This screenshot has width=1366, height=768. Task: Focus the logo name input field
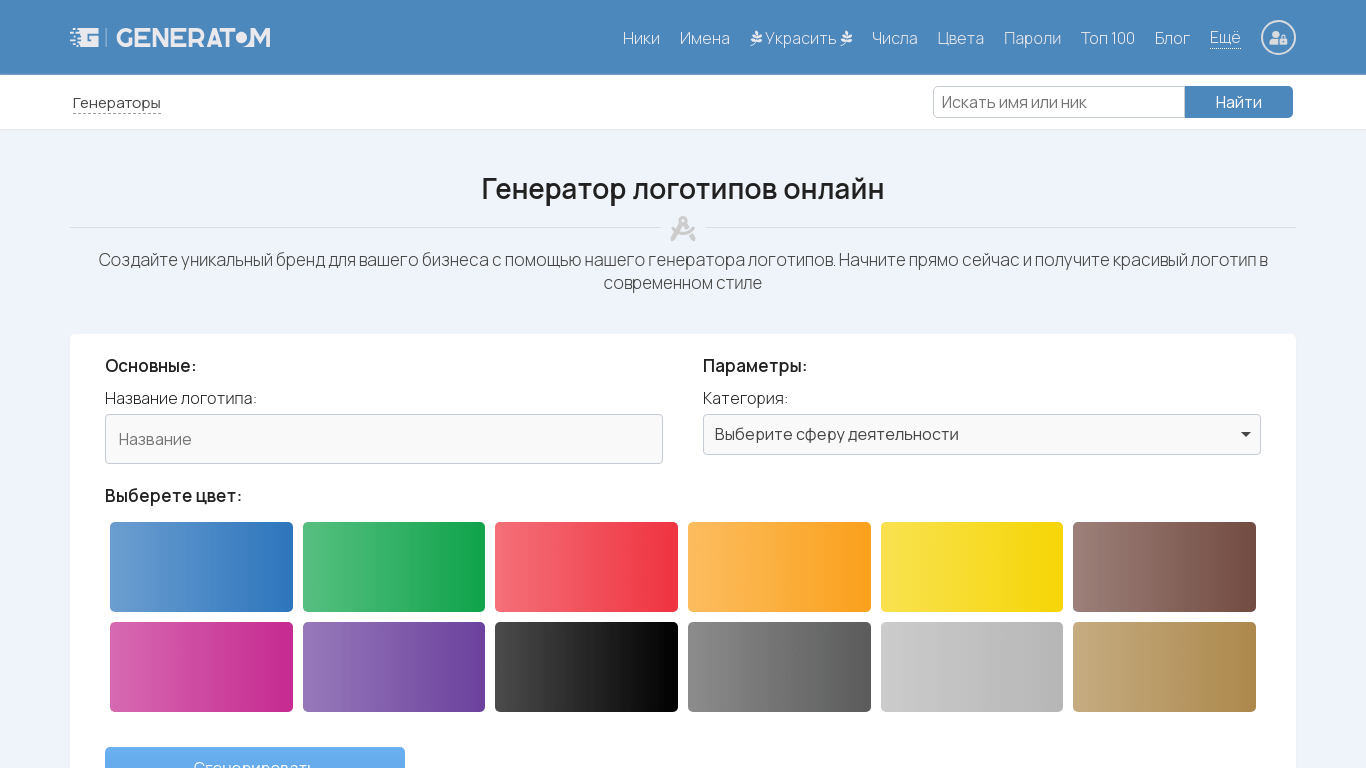(383, 439)
